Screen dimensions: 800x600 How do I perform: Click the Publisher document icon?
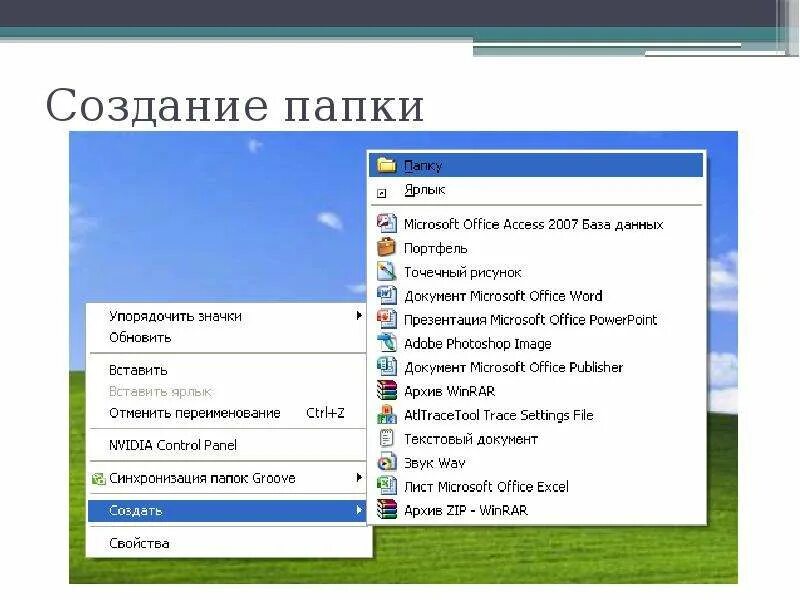coord(386,367)
